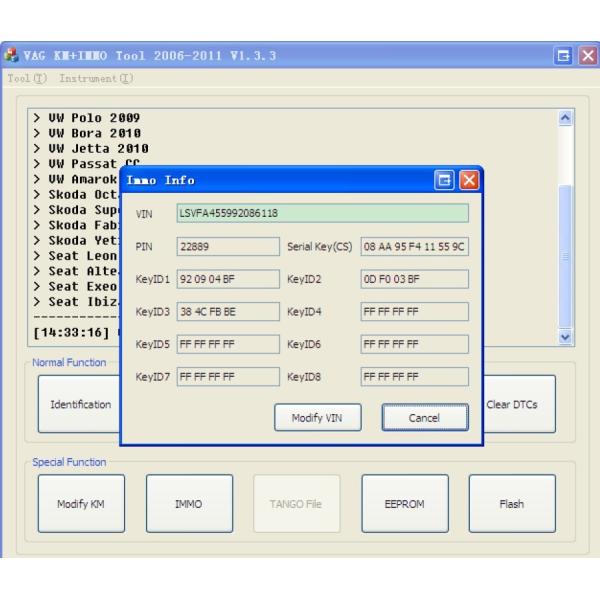
Task: Select the KeyID3 field
Action: point(228,311)
